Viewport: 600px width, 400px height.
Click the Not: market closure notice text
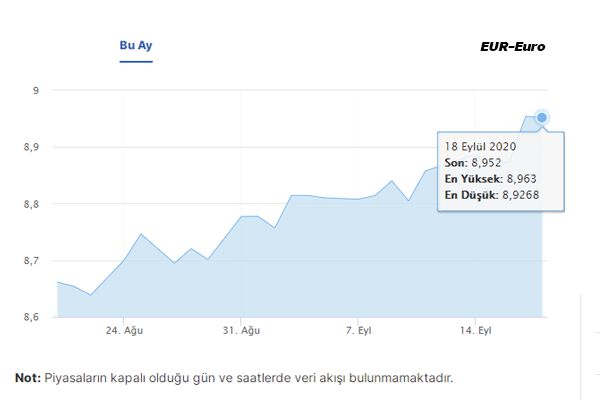(x=234, y=378)
